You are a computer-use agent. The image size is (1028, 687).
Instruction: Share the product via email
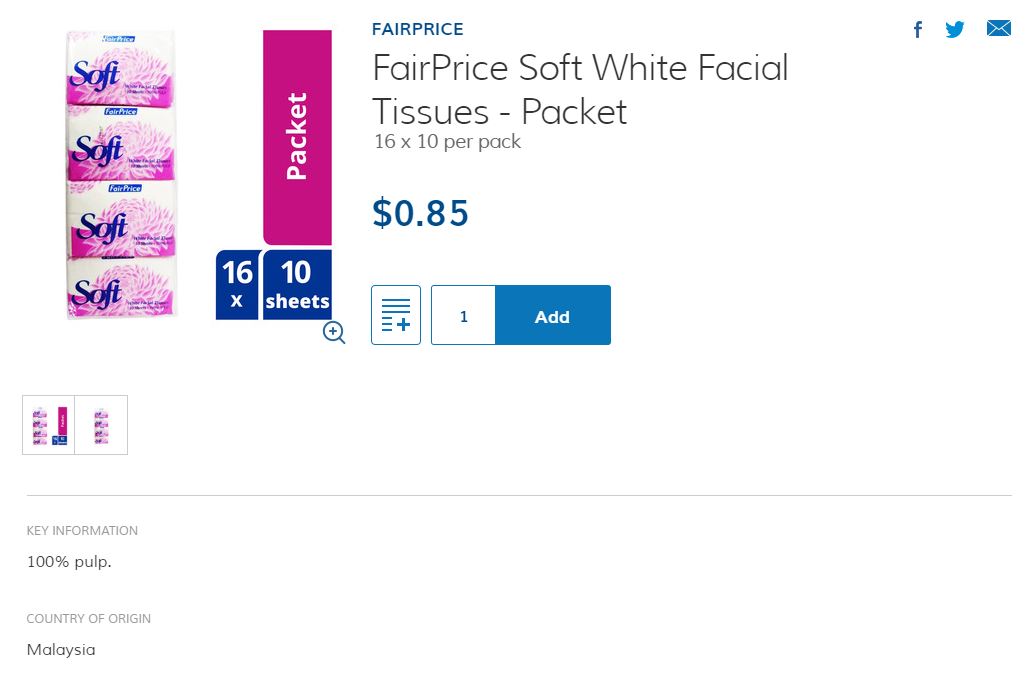click(x=998, y=29)
